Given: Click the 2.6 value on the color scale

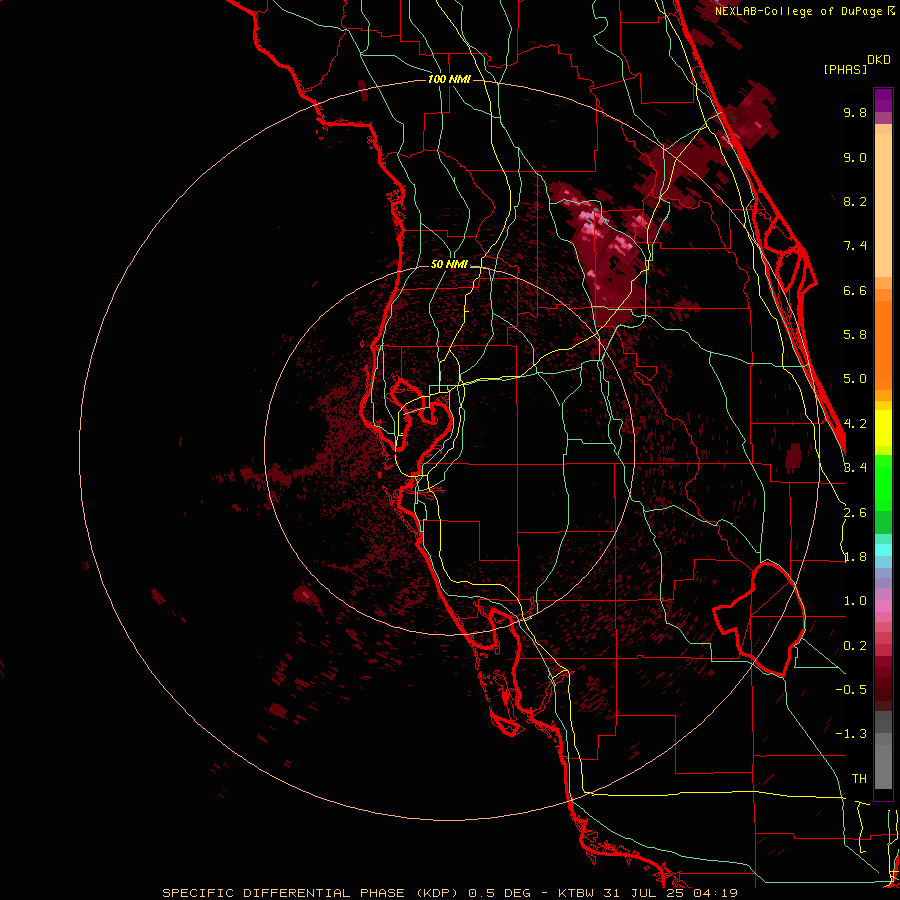Looking at the screenshot, I should pos(855,513).
